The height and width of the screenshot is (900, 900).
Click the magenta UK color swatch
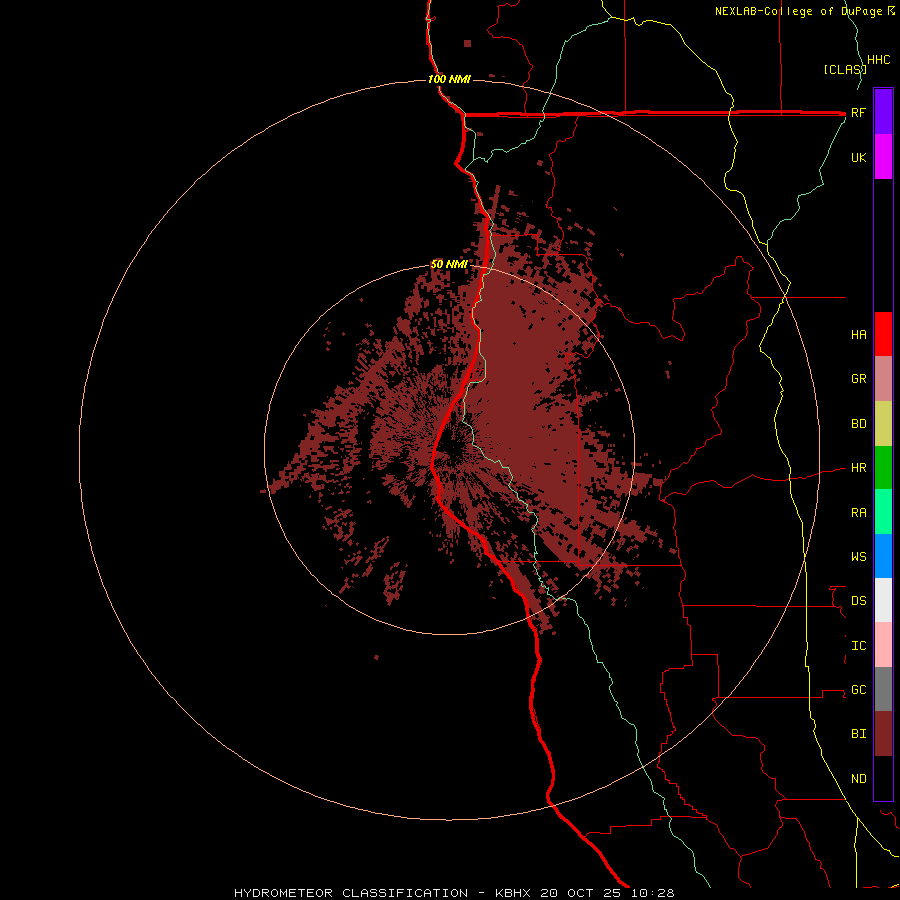click(x=883, y=157)
